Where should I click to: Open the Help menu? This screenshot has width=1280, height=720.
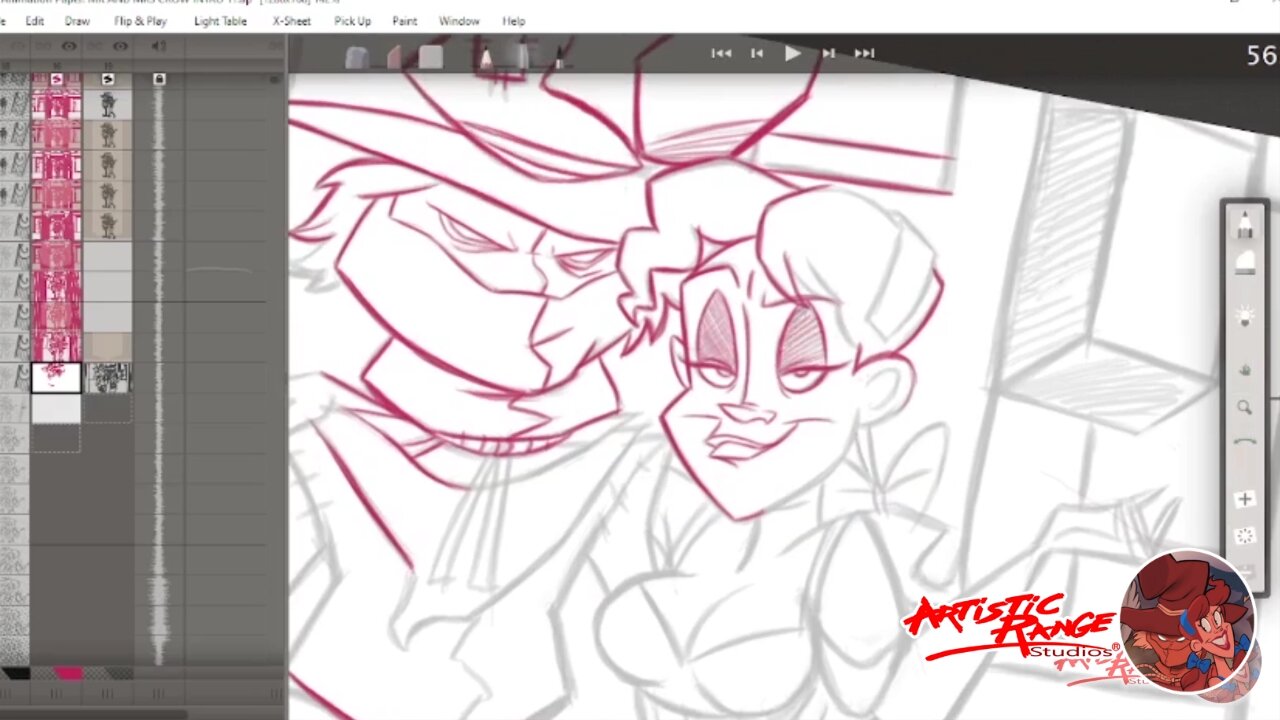click(x=513, y=21)
